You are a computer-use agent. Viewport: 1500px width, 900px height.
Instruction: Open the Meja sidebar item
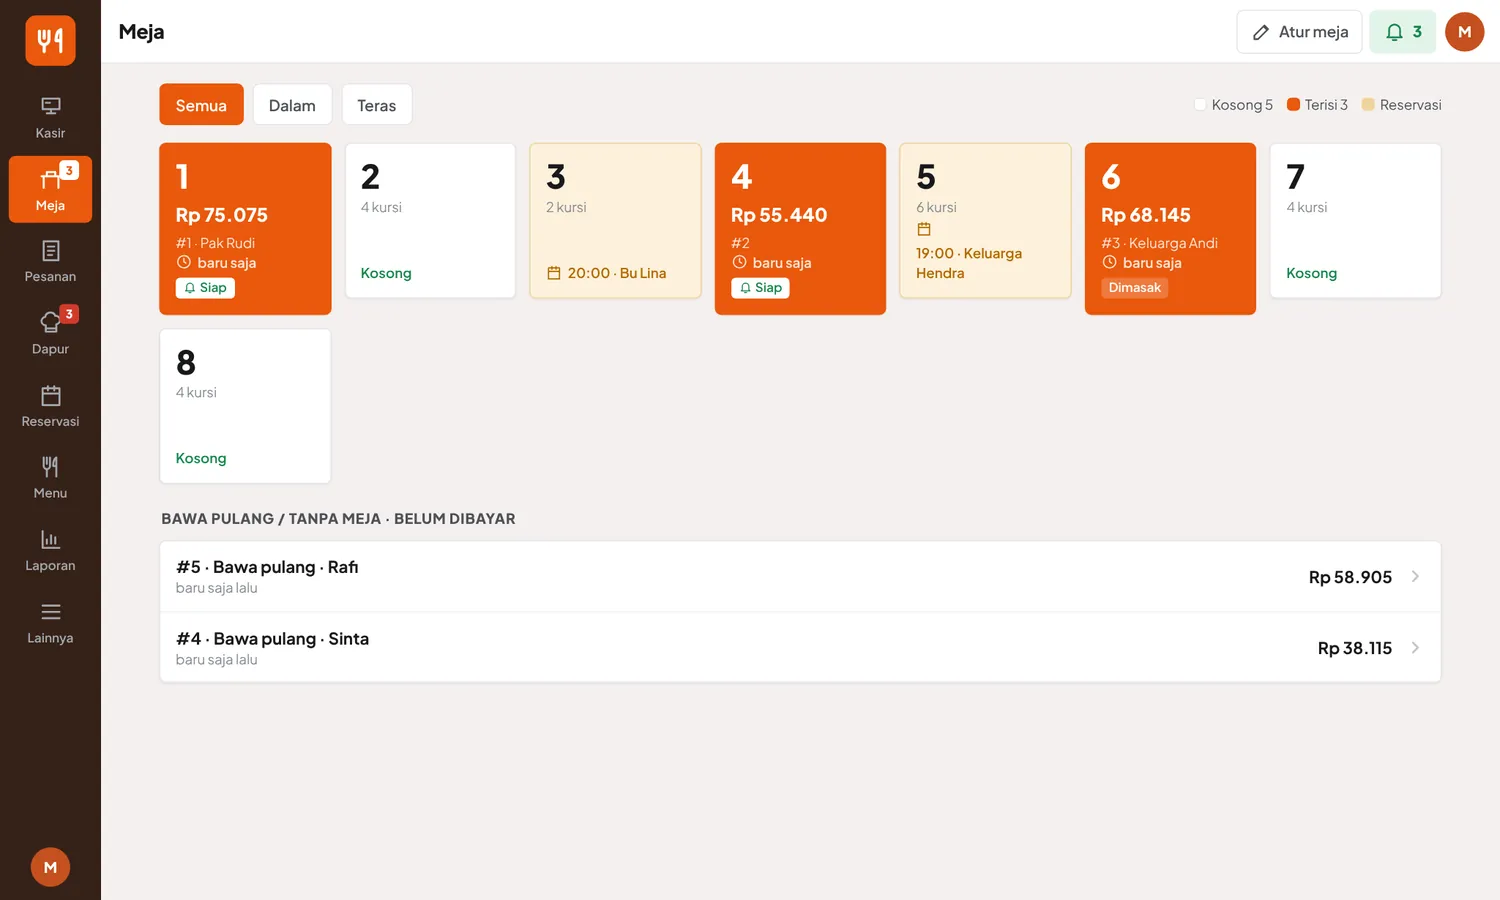50,189
